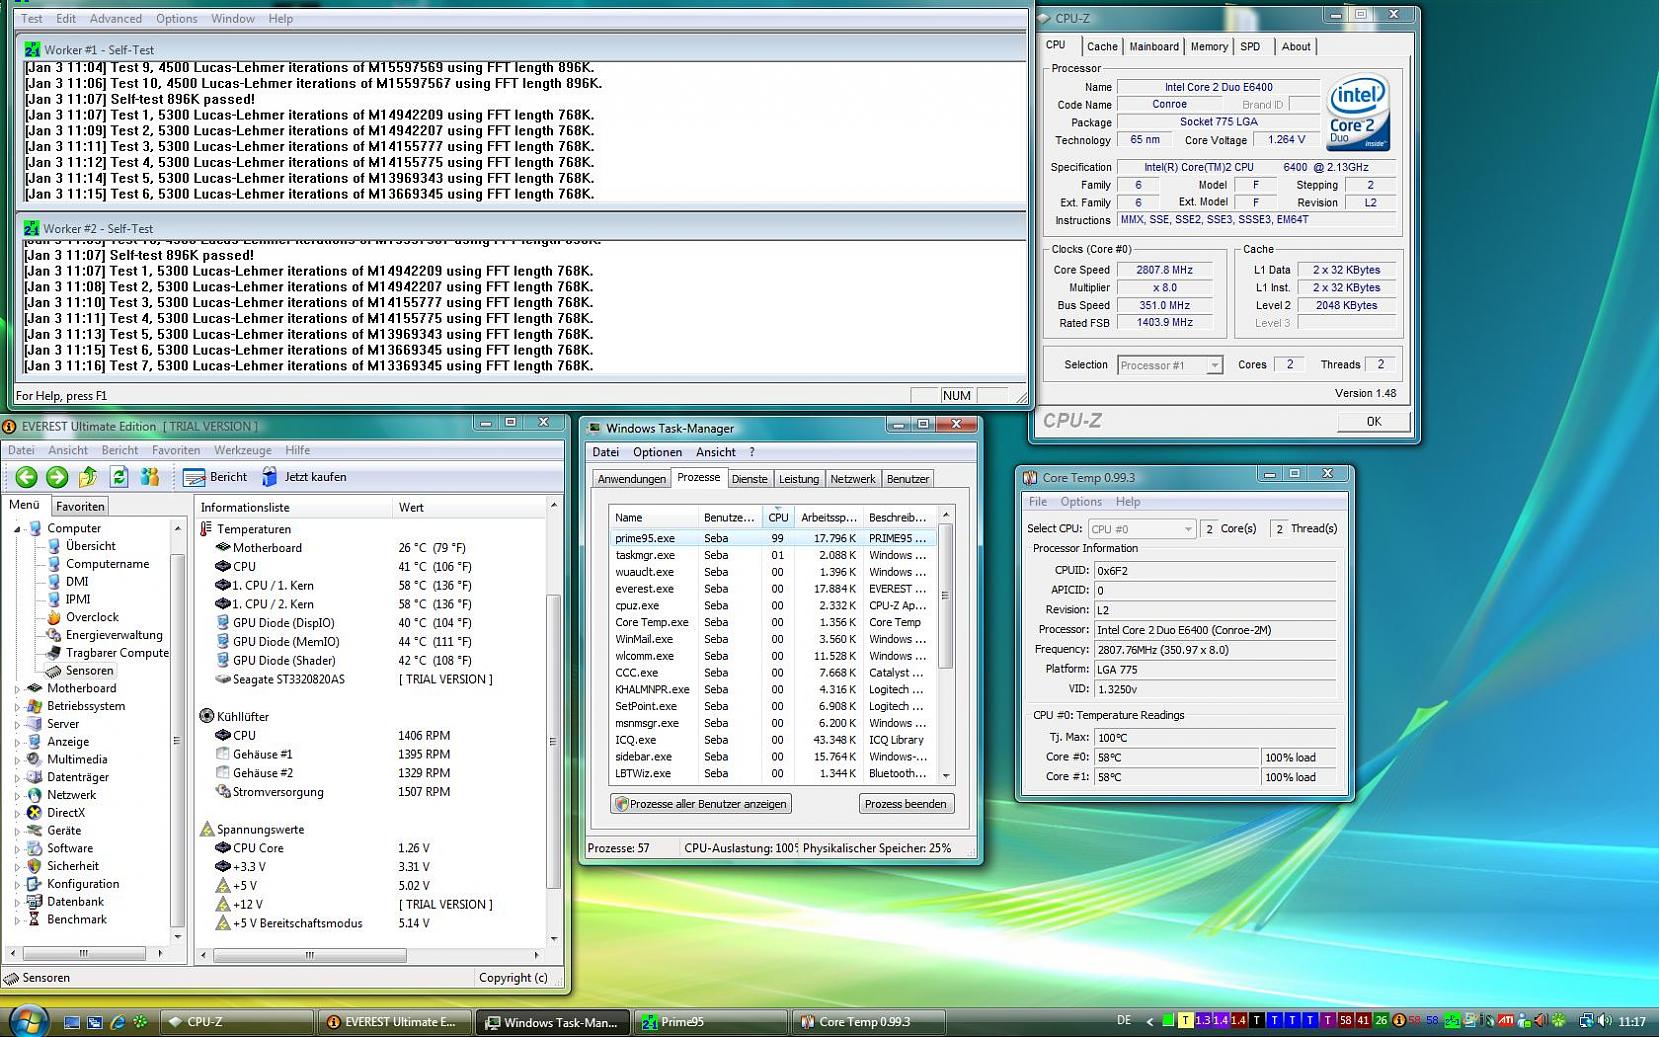
Task: Collapse the Computer tree node
Action: [17, 529]
